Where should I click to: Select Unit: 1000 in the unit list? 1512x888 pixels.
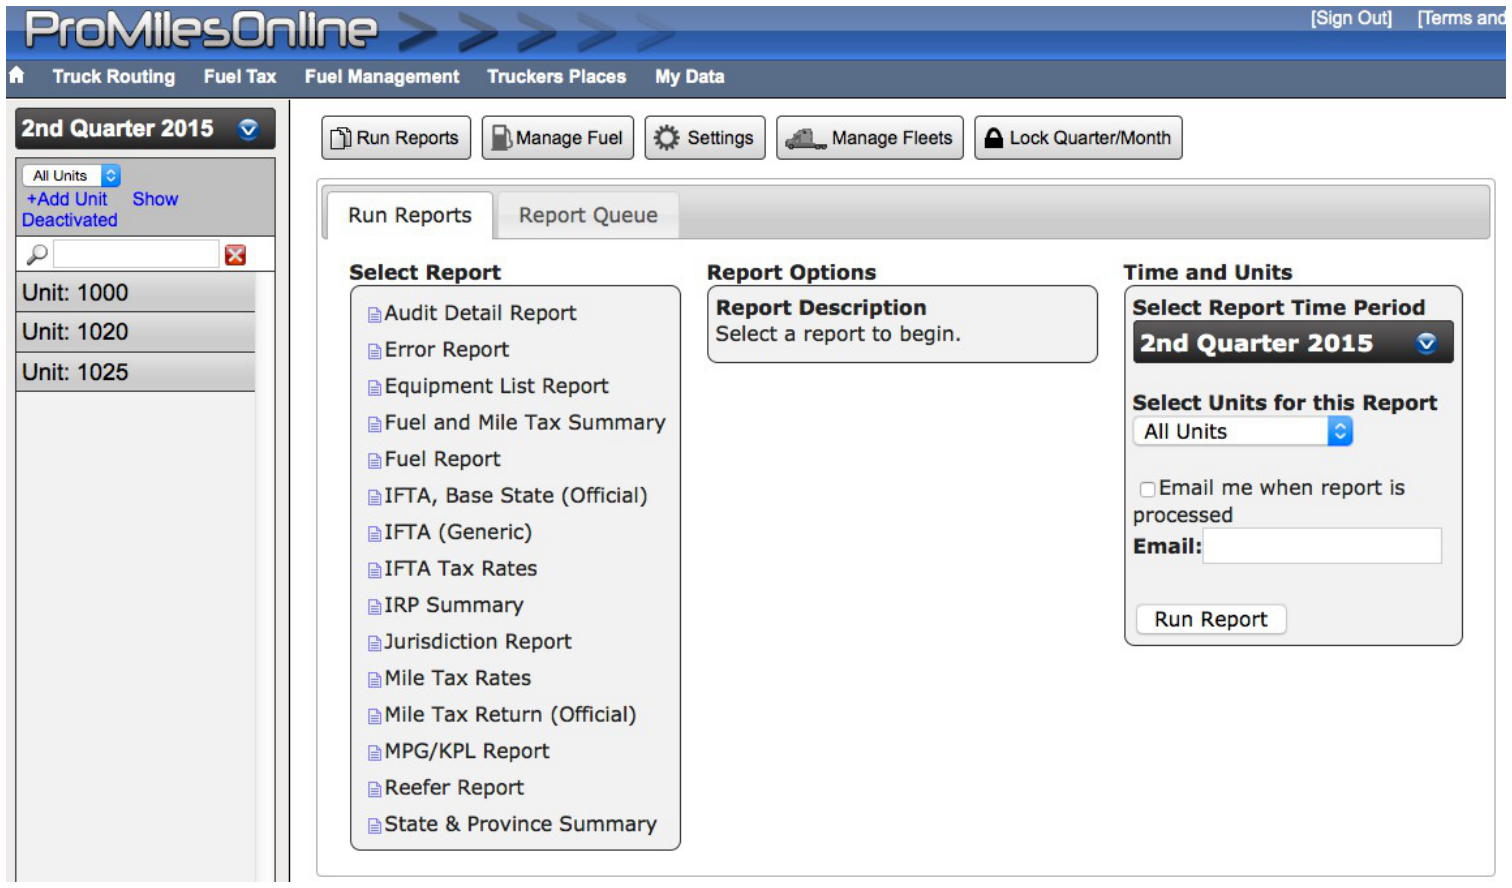point(135,293)
